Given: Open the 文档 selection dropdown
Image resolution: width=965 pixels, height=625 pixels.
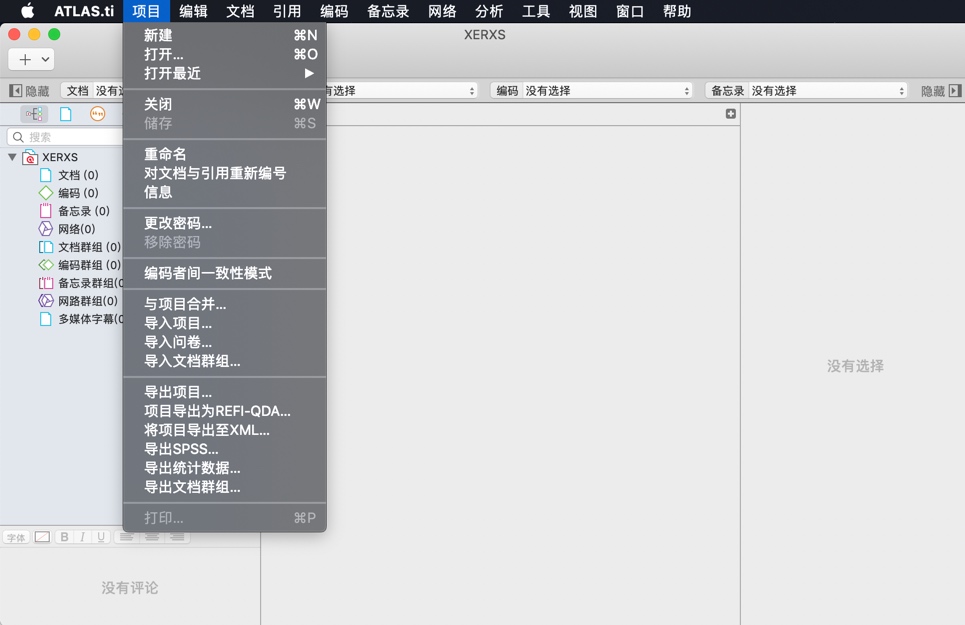Looking at the screenshot, I should point(92,90).
